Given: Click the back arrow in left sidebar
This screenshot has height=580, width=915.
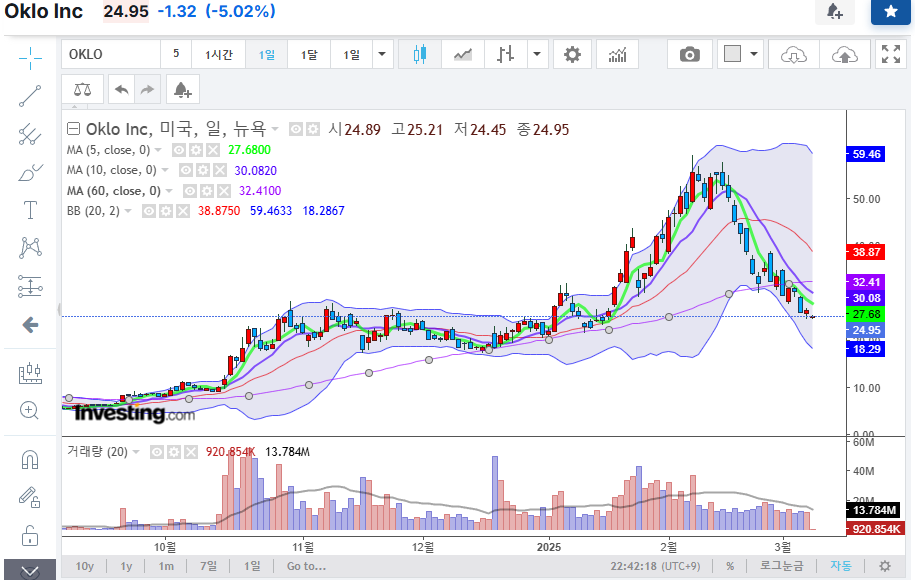Looking at the screenshot, I should 30,325.
